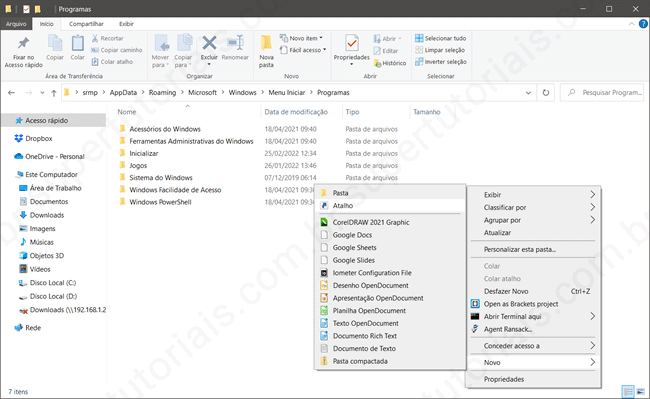Screen dimensions: 650x399
Task: Choose Pasta in the Novo submenu
Action: click(390, 193)
